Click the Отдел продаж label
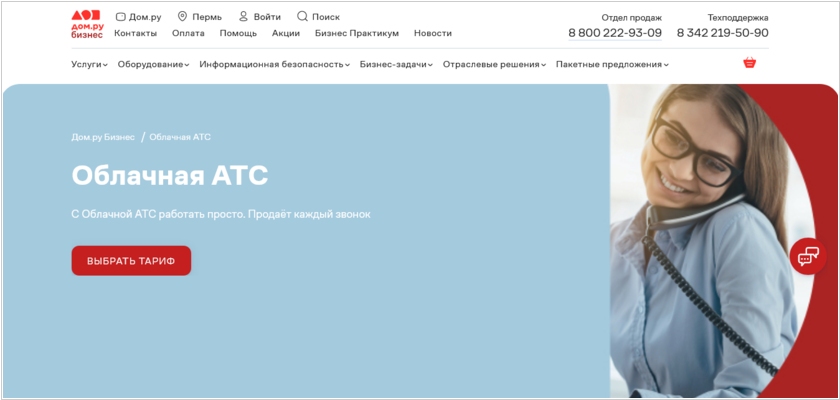The width and height of the screenshot is (840, 400). 632,18
